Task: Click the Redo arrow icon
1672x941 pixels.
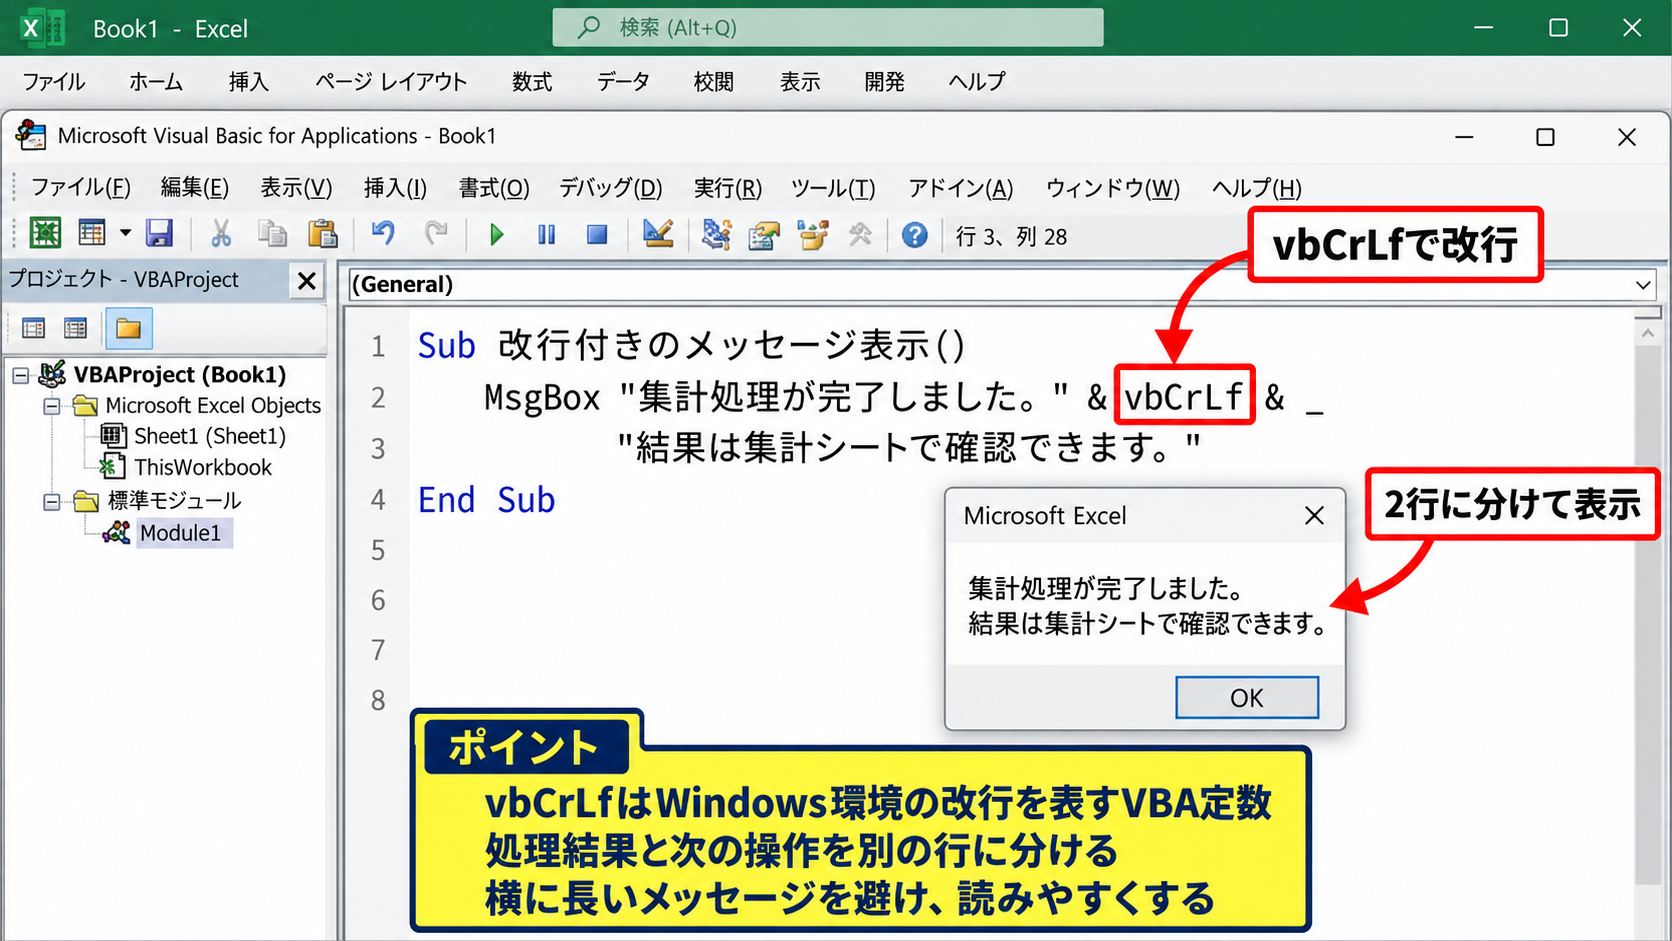Action: point(435,234)
